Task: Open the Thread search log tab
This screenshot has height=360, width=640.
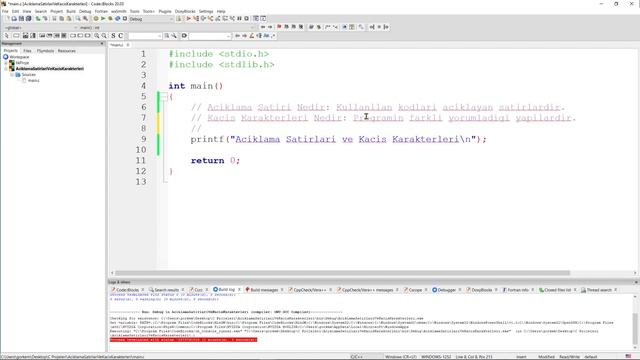Action: point(598,290)
